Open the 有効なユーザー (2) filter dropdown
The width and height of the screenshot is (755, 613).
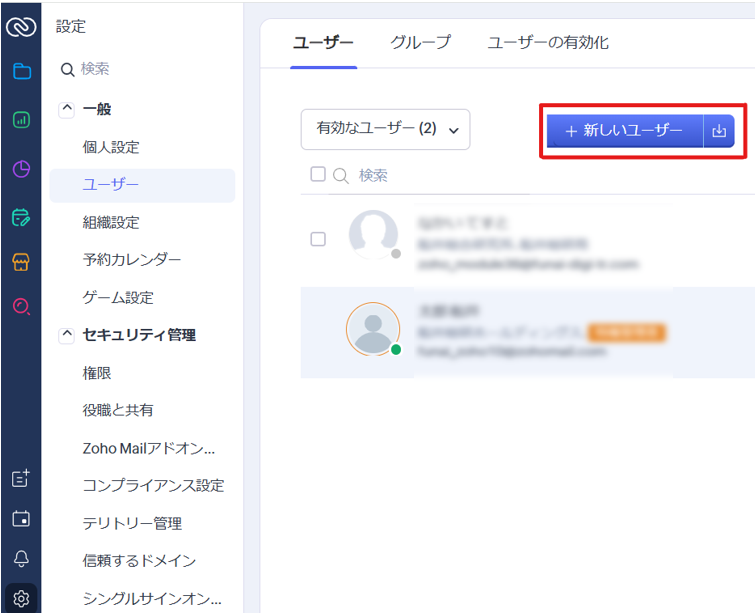tap(385, 130)
